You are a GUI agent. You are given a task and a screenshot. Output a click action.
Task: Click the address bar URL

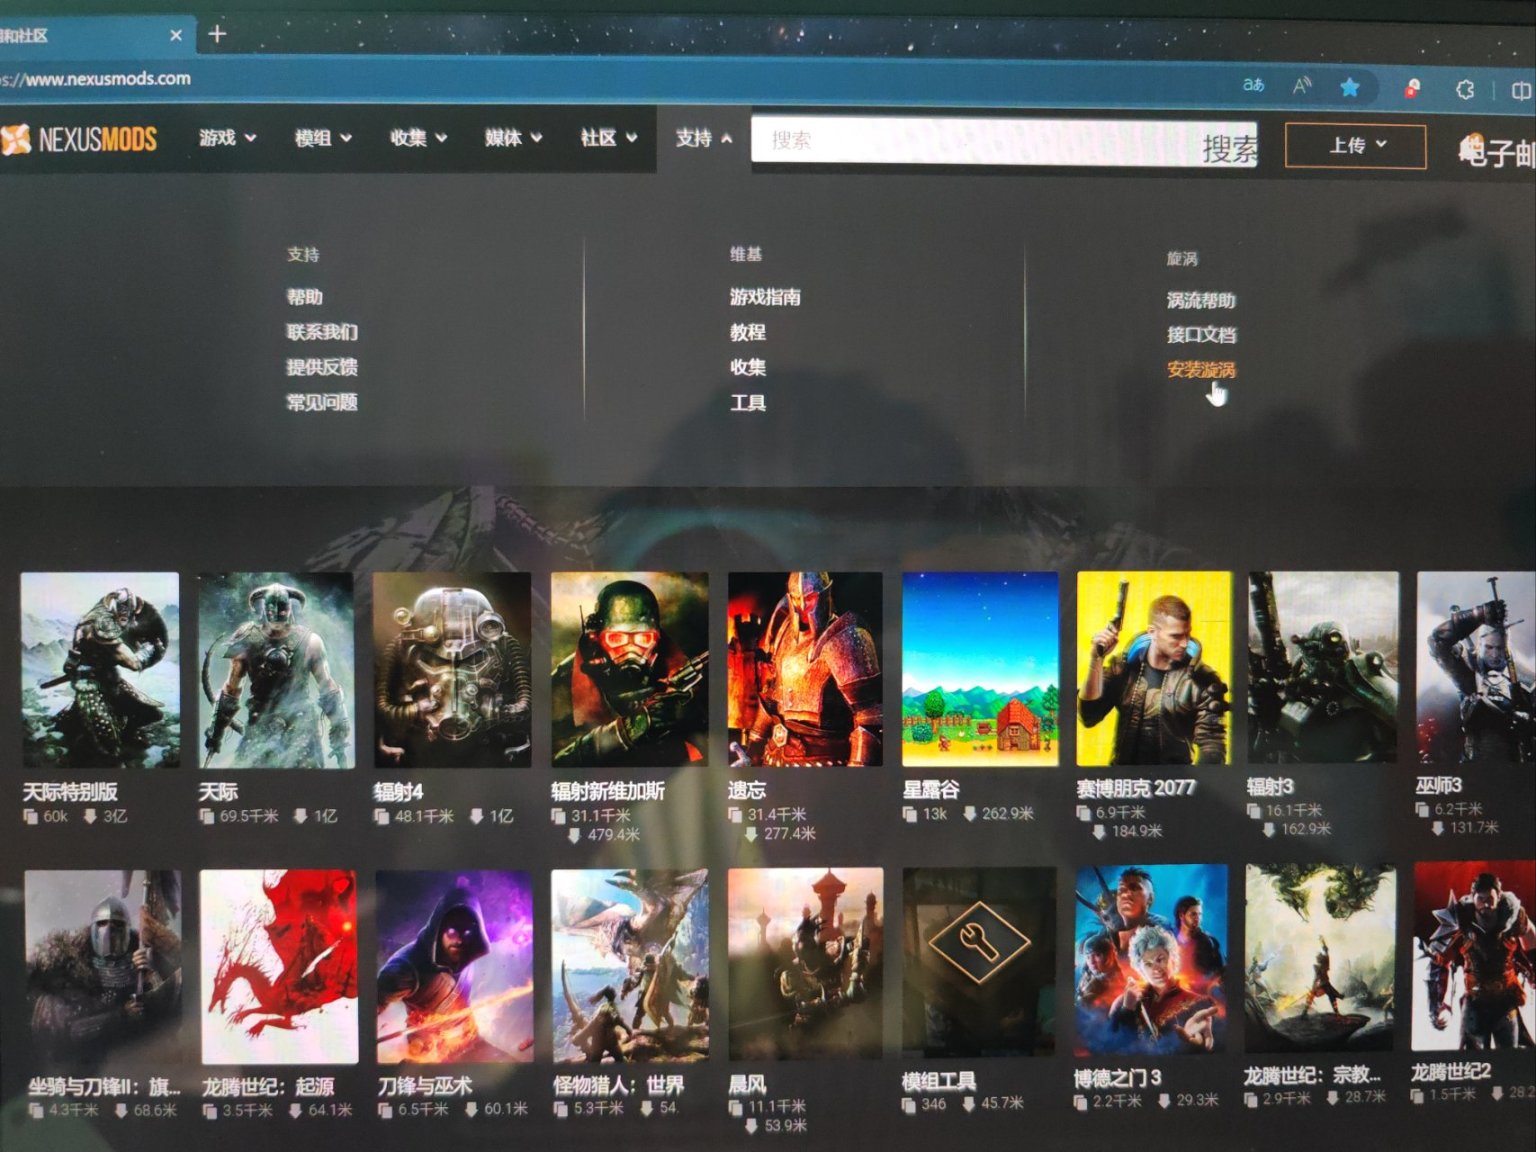tap(97, 78)
